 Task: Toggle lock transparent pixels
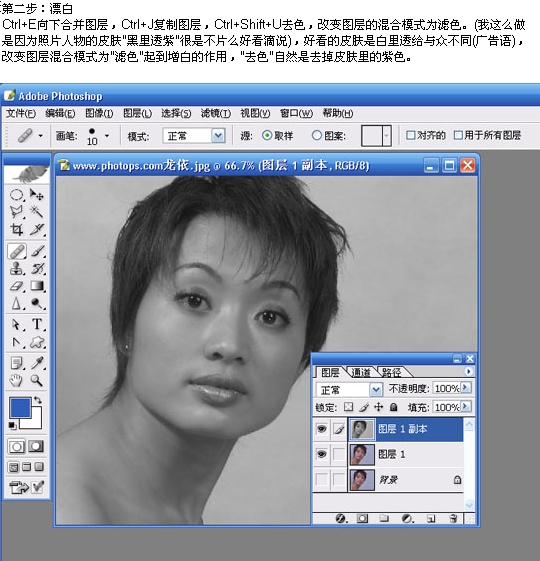348,407
